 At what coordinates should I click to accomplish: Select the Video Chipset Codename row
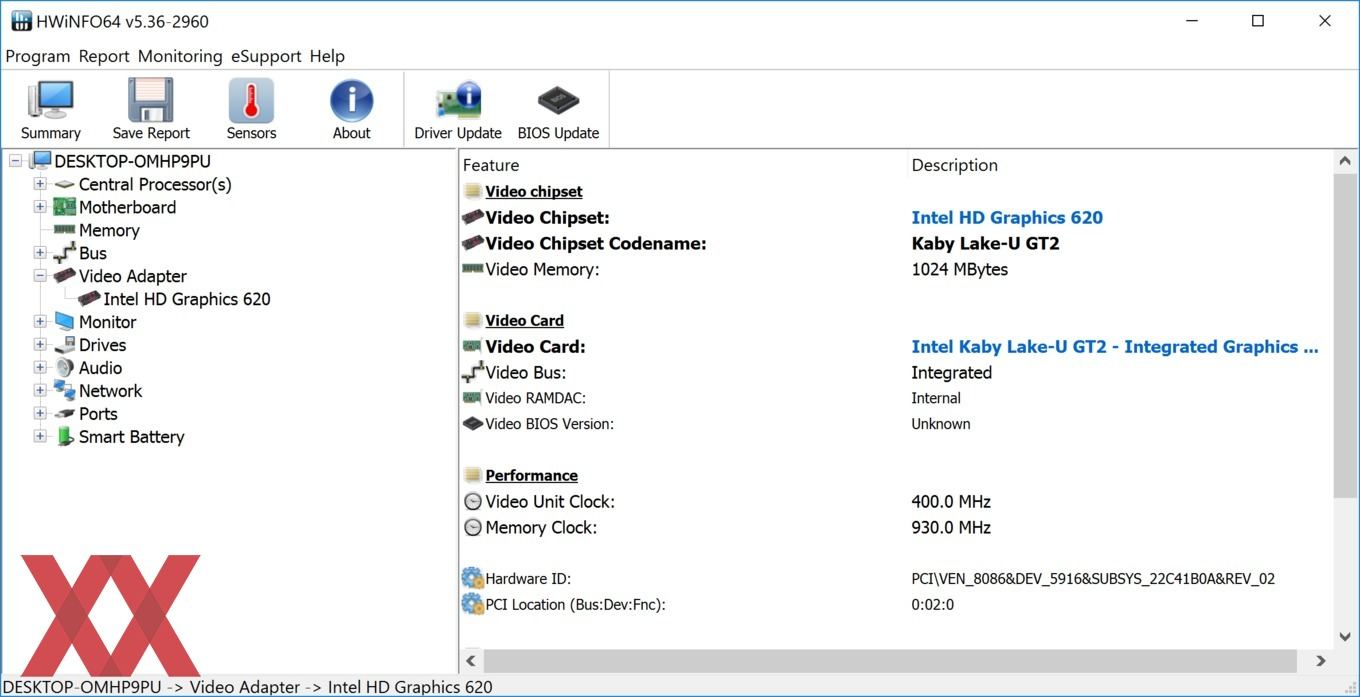[895, 244]
